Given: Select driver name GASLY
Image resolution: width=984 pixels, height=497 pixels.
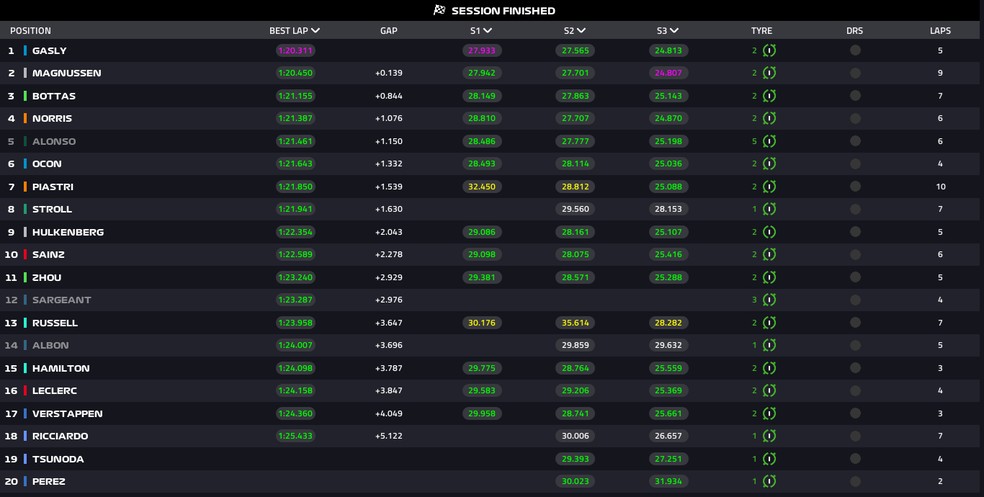Looking at the screenshot, I should (49, 50).
